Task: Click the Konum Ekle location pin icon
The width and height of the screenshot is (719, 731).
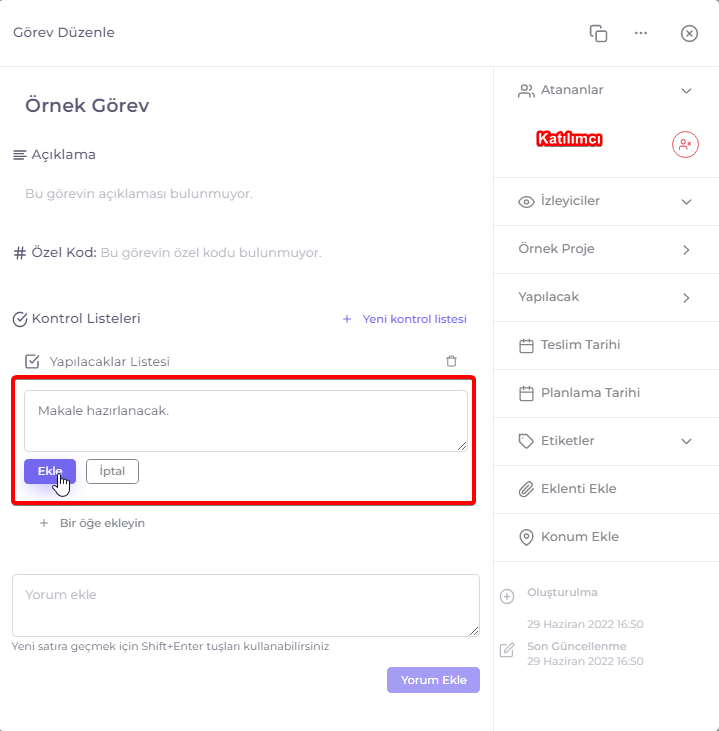Action: coord(526,537)
